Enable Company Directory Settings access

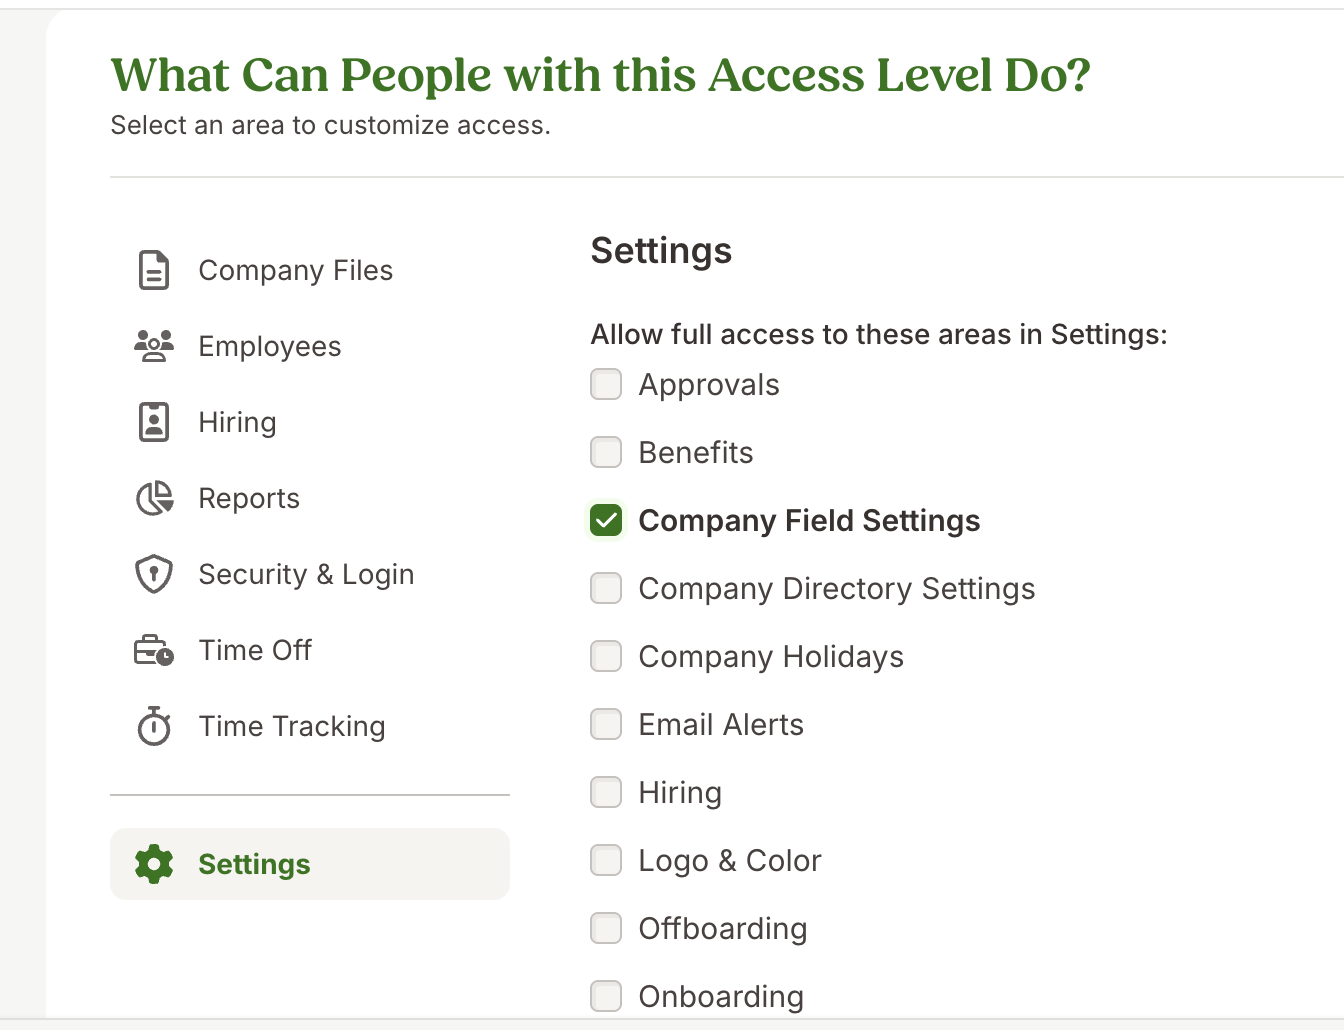606,588
